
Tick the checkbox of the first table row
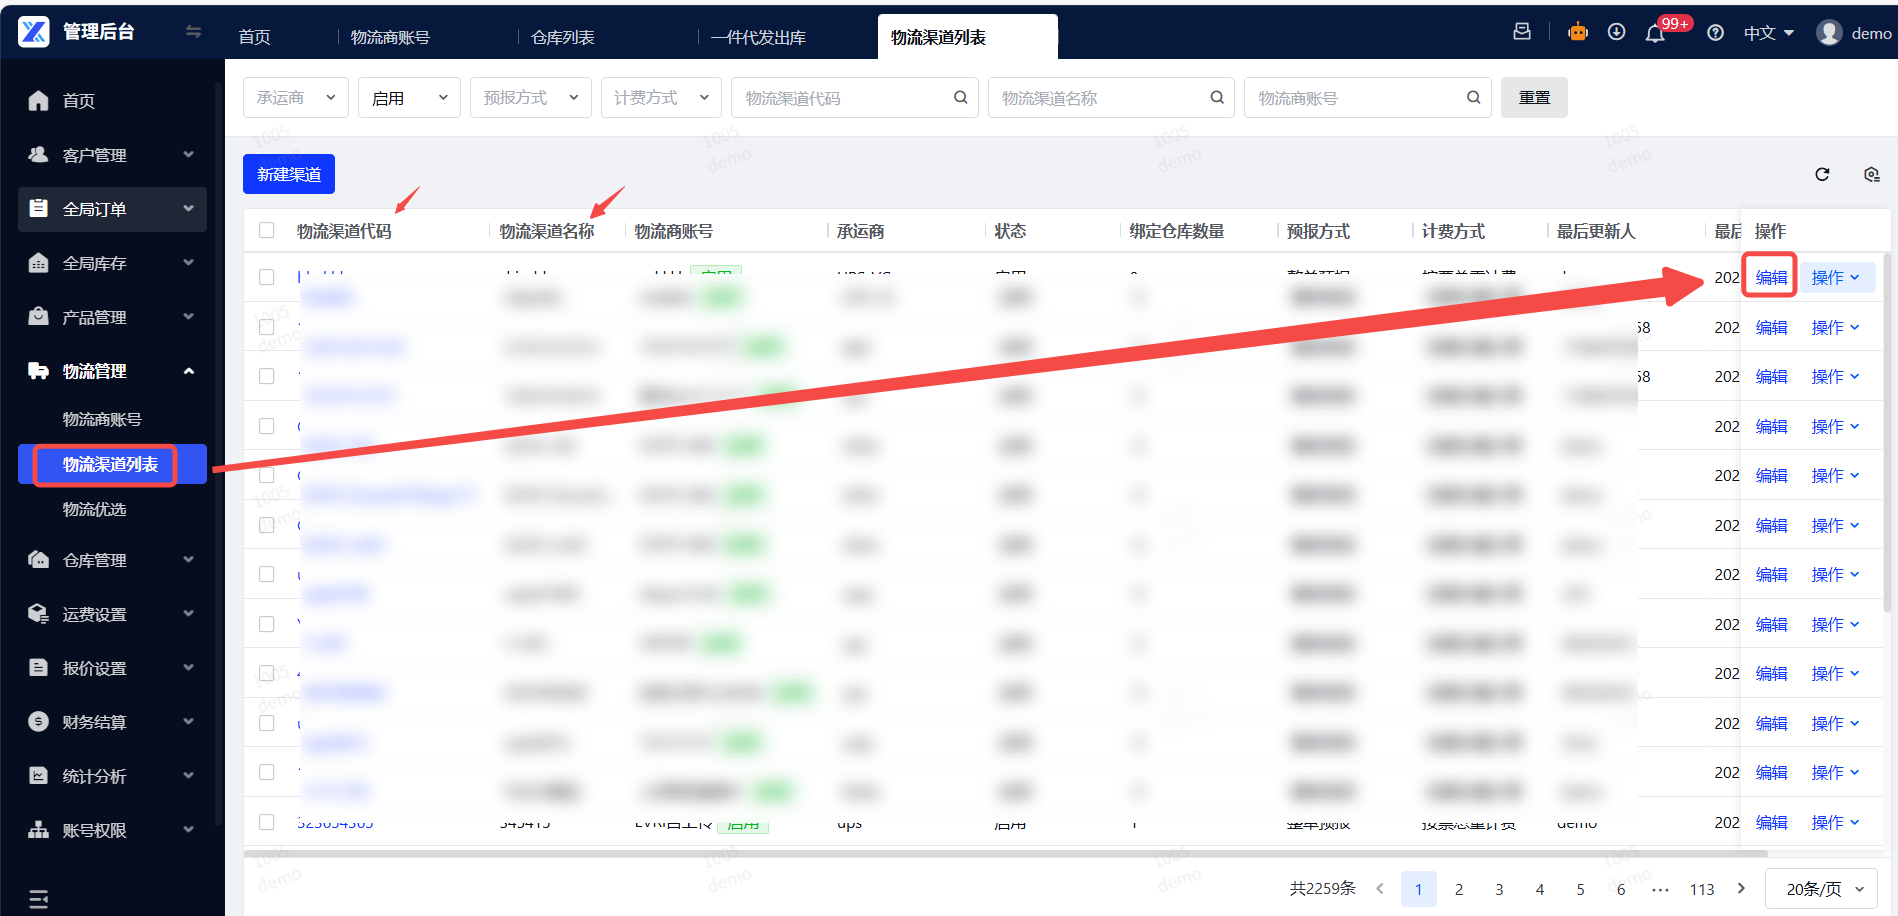click(x=266, y=277)
